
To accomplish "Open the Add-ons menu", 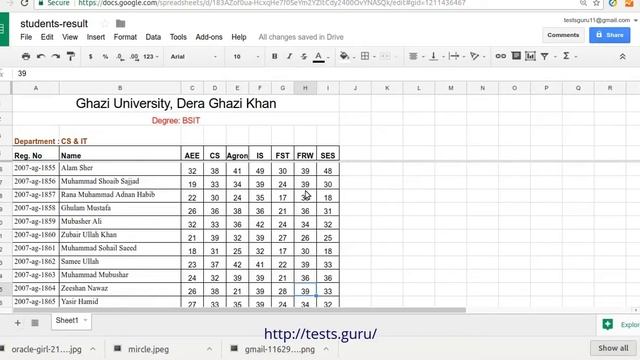I will click(x=209, y=37).
